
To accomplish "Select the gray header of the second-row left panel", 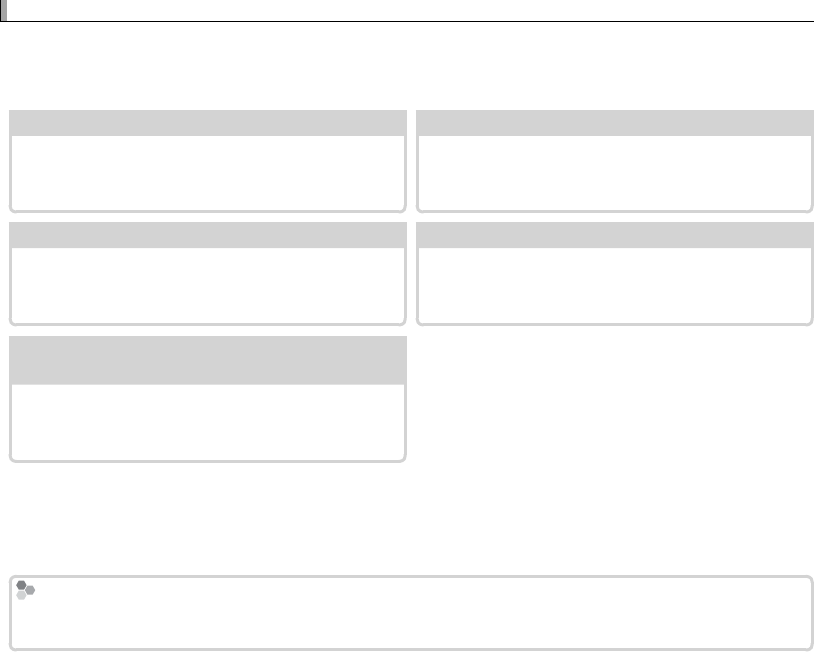I will tap(208, 235).
